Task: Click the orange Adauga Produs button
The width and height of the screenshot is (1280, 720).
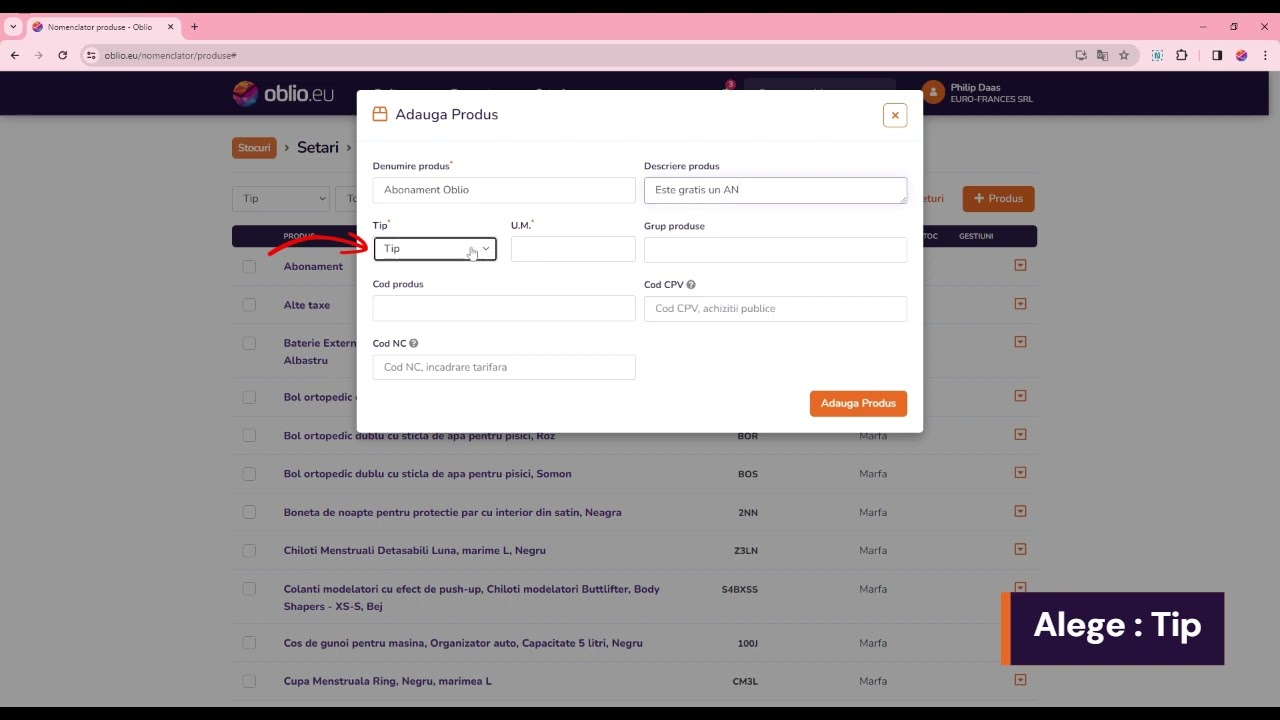Action: point(858,403)
